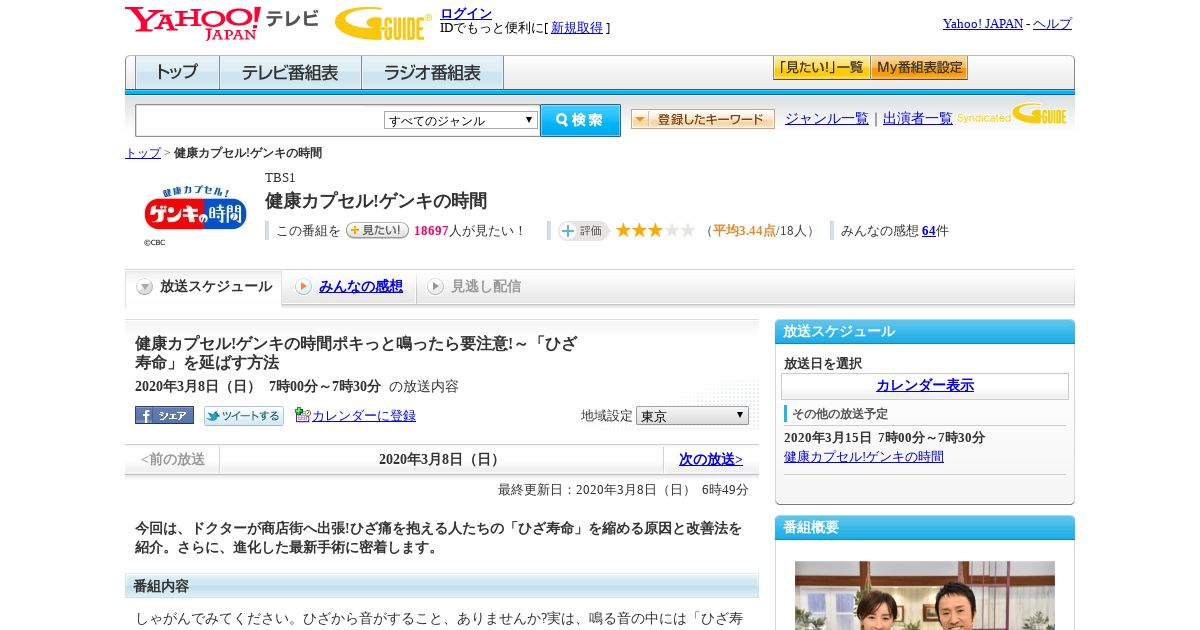Click the ログイン link

(466, 13)
